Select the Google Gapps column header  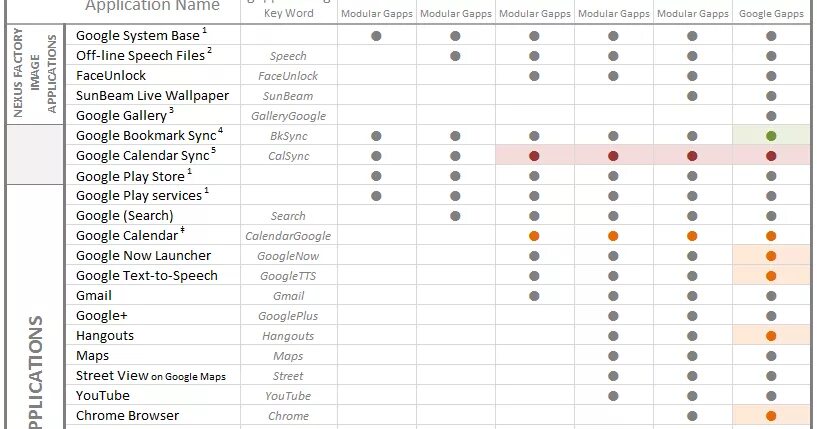[771, 14]
